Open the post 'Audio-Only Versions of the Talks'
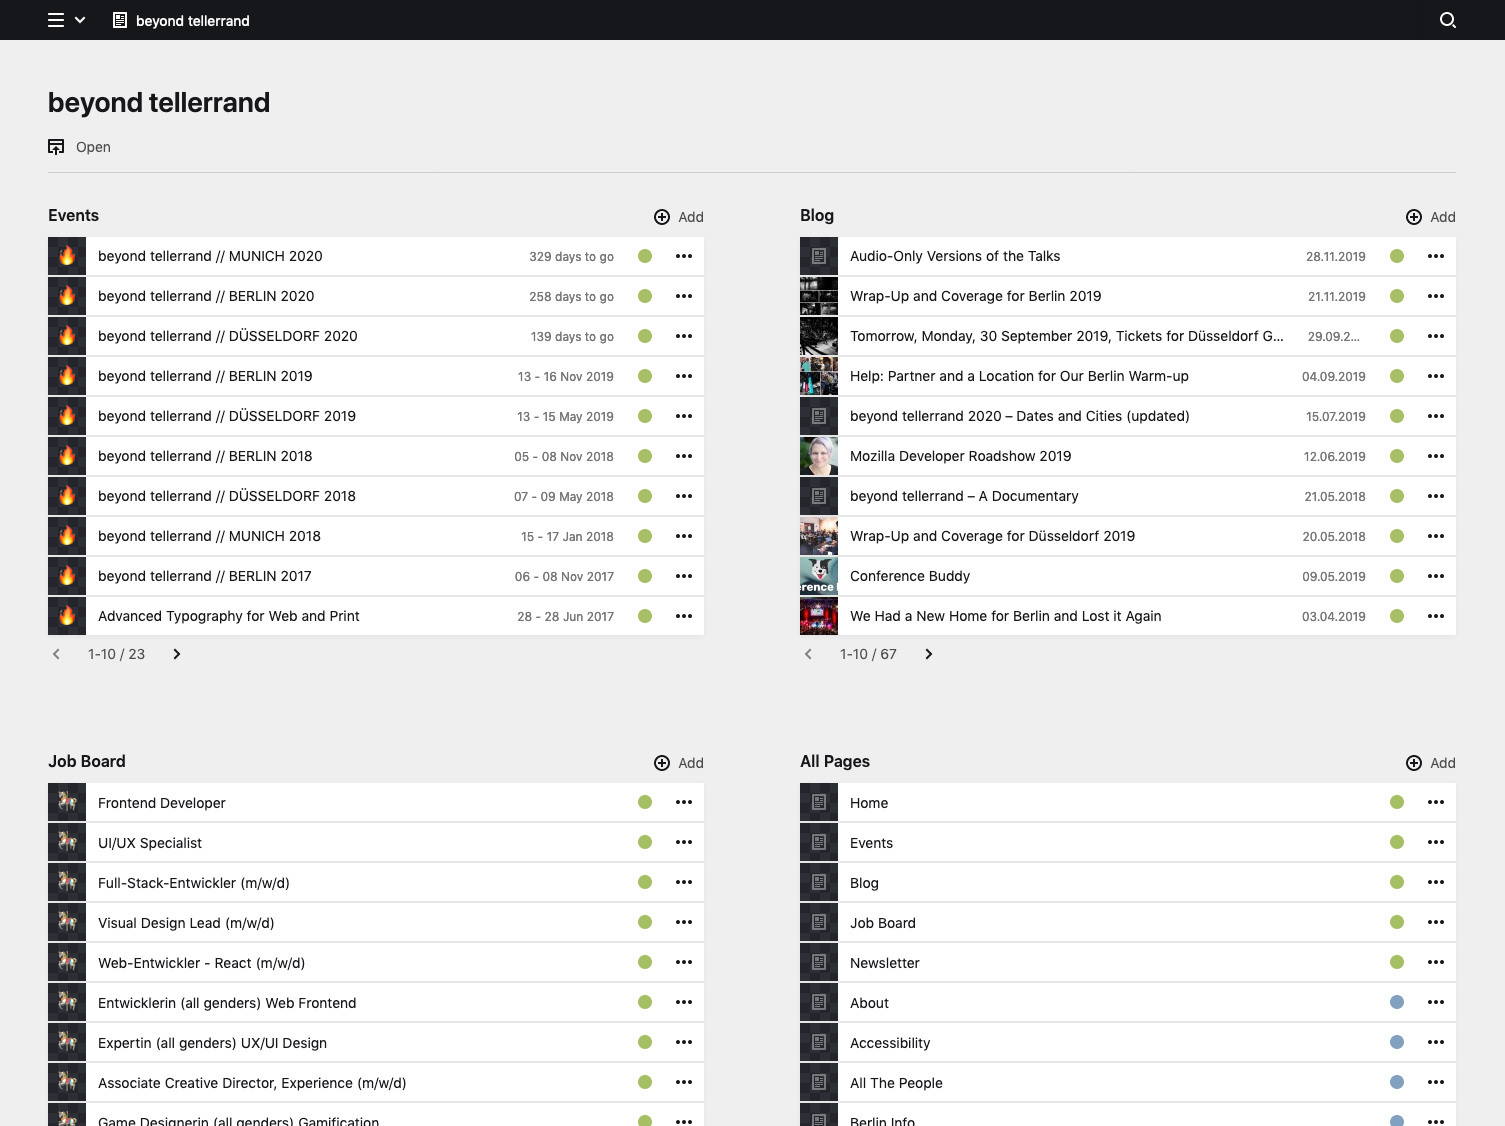Image resolution: width=1505 pixels, height=1126 pixels. 955,256
